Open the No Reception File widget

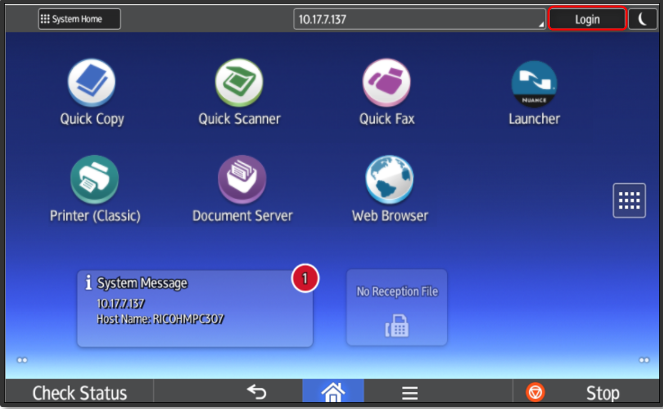(397, 307)
